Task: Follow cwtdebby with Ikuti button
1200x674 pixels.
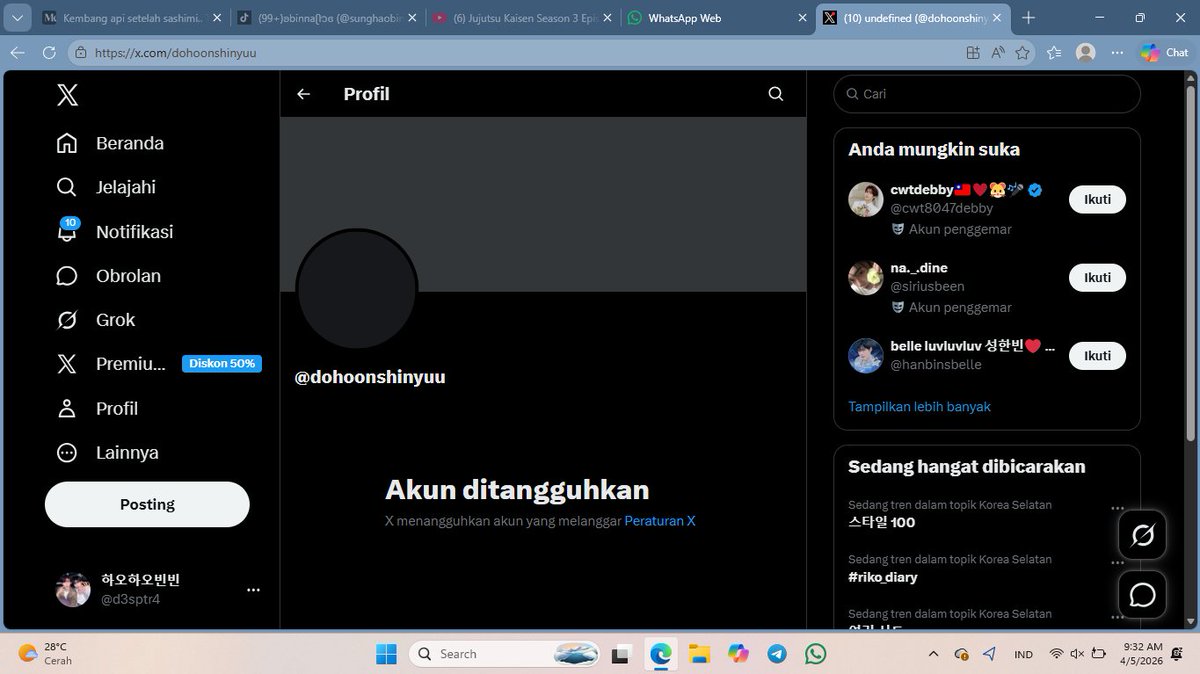Action: coord(1097,199)
